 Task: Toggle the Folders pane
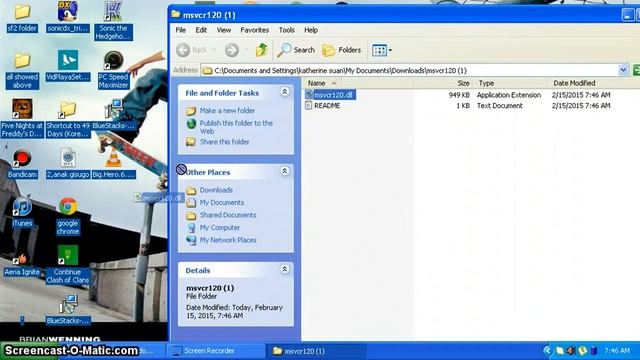(x=342, y=50)
